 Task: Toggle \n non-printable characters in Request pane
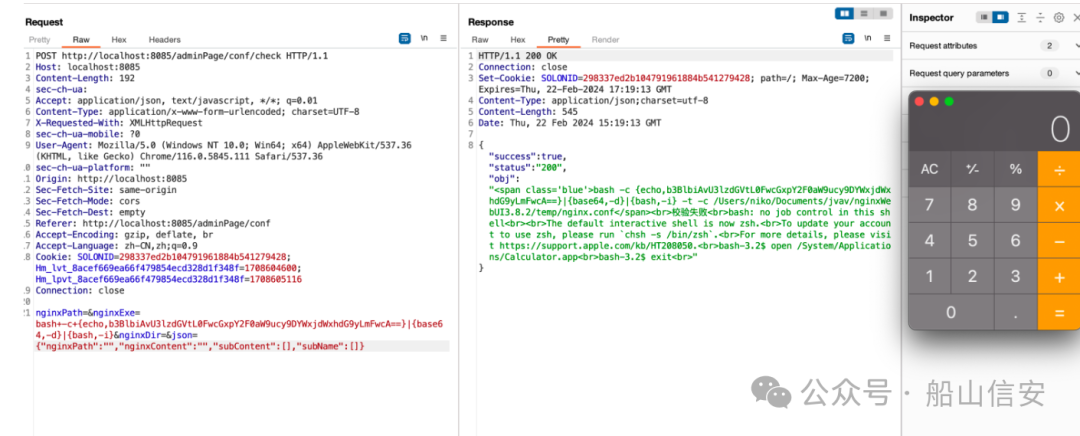click(x=424, y=39)
